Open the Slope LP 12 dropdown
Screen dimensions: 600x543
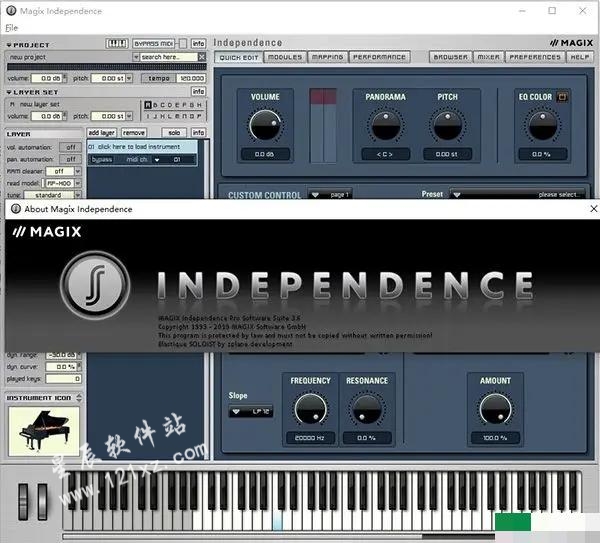tap(251, 411)
